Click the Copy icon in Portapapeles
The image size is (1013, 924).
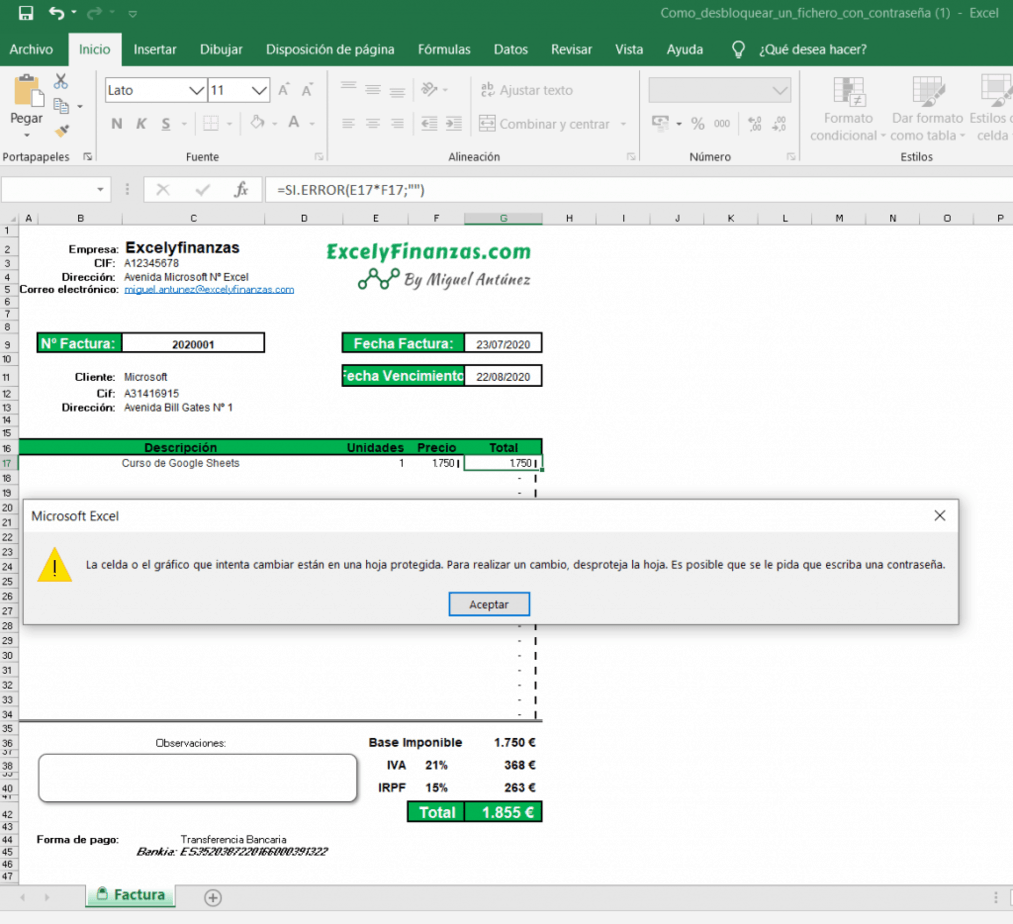(61, 106)
